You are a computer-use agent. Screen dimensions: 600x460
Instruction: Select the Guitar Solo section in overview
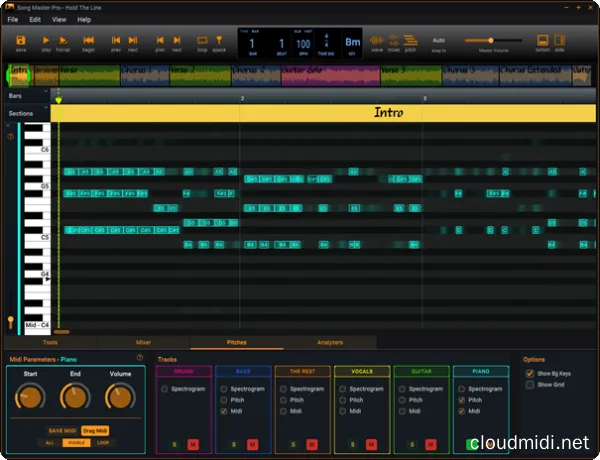coord(331,75)
